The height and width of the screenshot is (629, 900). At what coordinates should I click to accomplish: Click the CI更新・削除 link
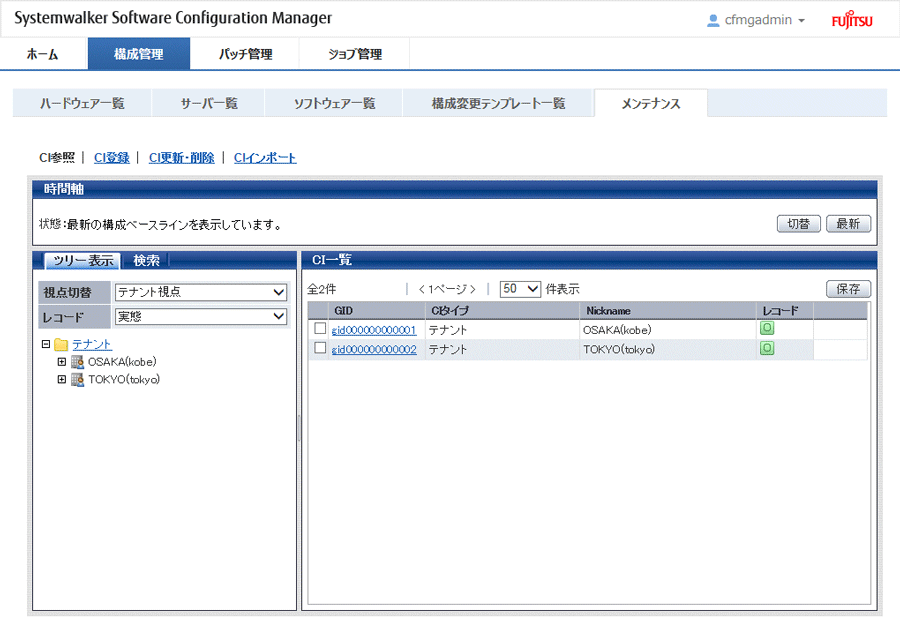[x=181, y=158]
